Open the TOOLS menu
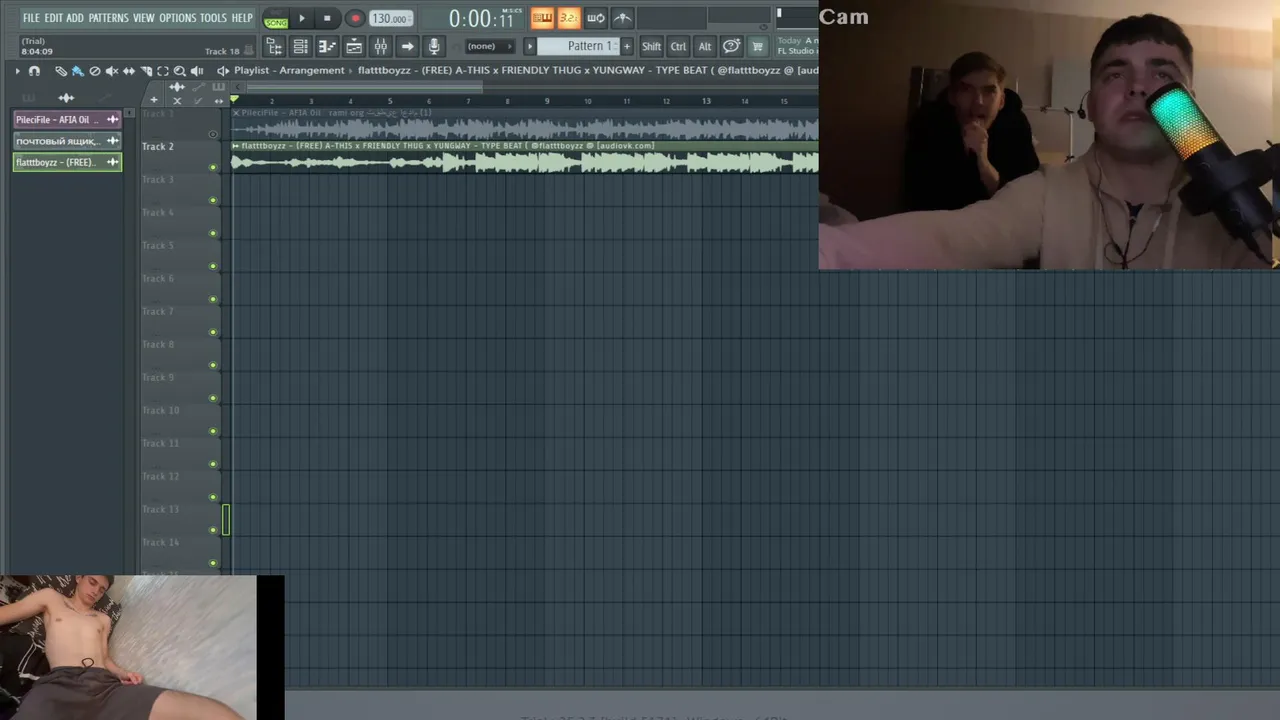This screenshot has height=720, width=1280. pos(213,18)
